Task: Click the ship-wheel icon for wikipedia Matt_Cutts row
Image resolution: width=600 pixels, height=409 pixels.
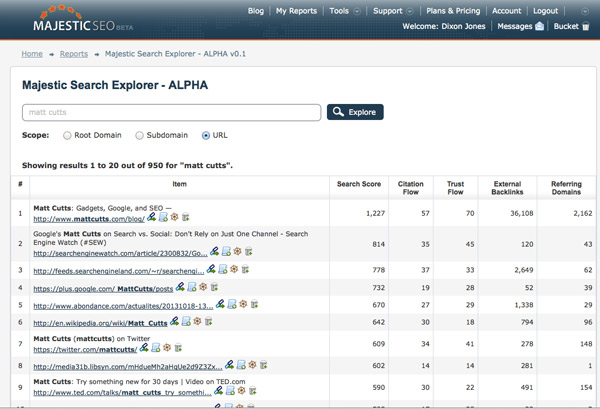Action: point(197,321)
